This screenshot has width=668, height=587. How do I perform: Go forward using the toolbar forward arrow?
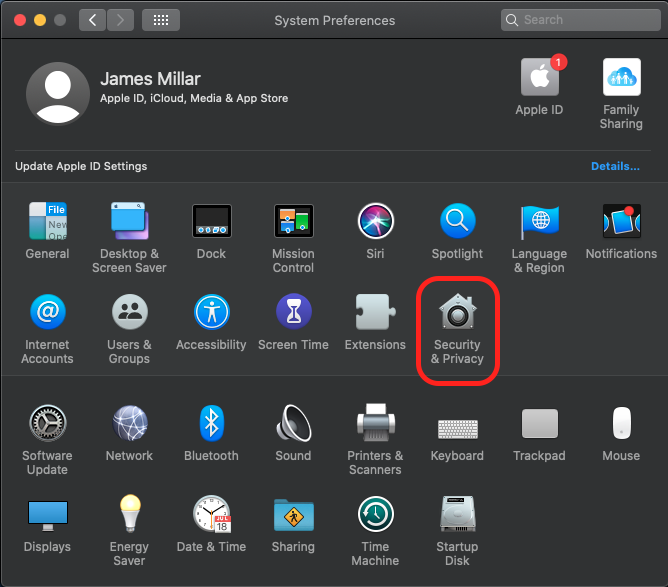tap(121, 20)
